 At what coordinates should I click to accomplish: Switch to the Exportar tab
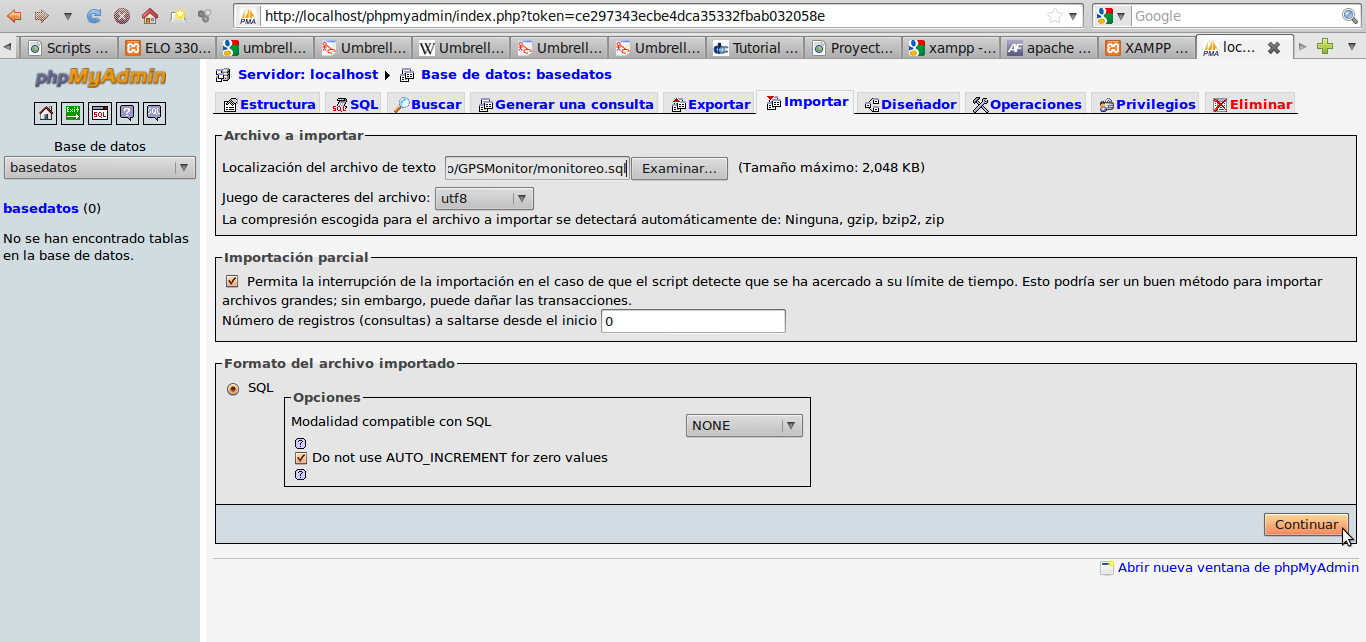point(708,104)
